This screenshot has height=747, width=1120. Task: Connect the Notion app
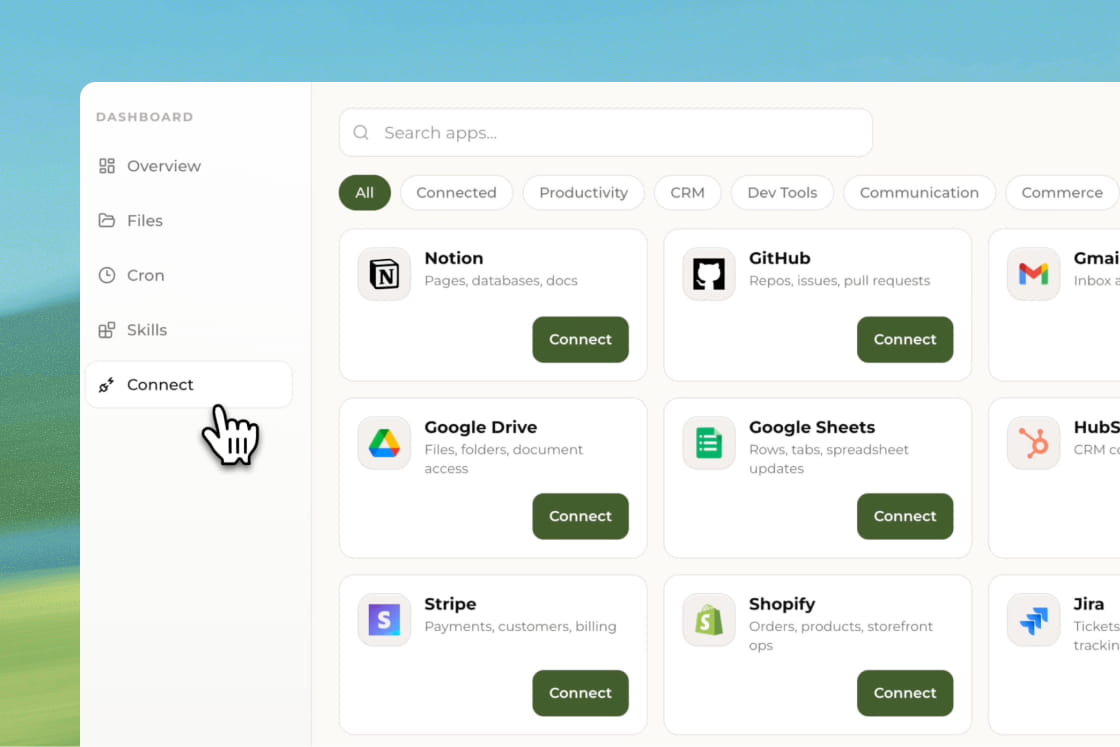581,339
